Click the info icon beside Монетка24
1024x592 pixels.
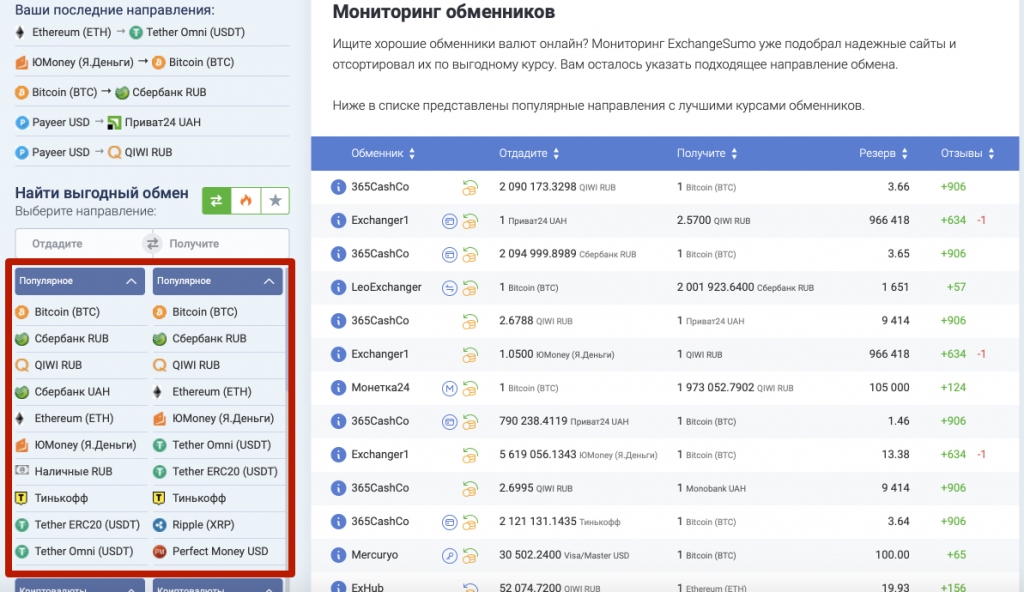pyautogui.click(x=338, y=387)
